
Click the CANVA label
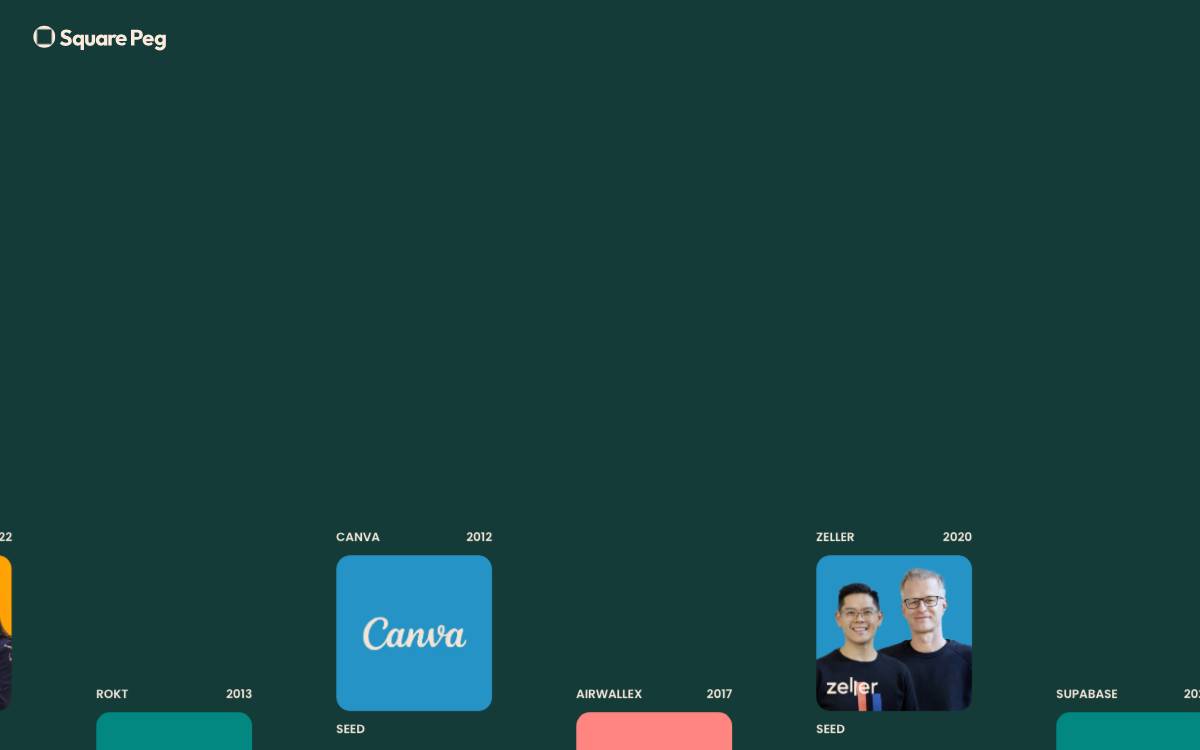click(x=358, y=537)
